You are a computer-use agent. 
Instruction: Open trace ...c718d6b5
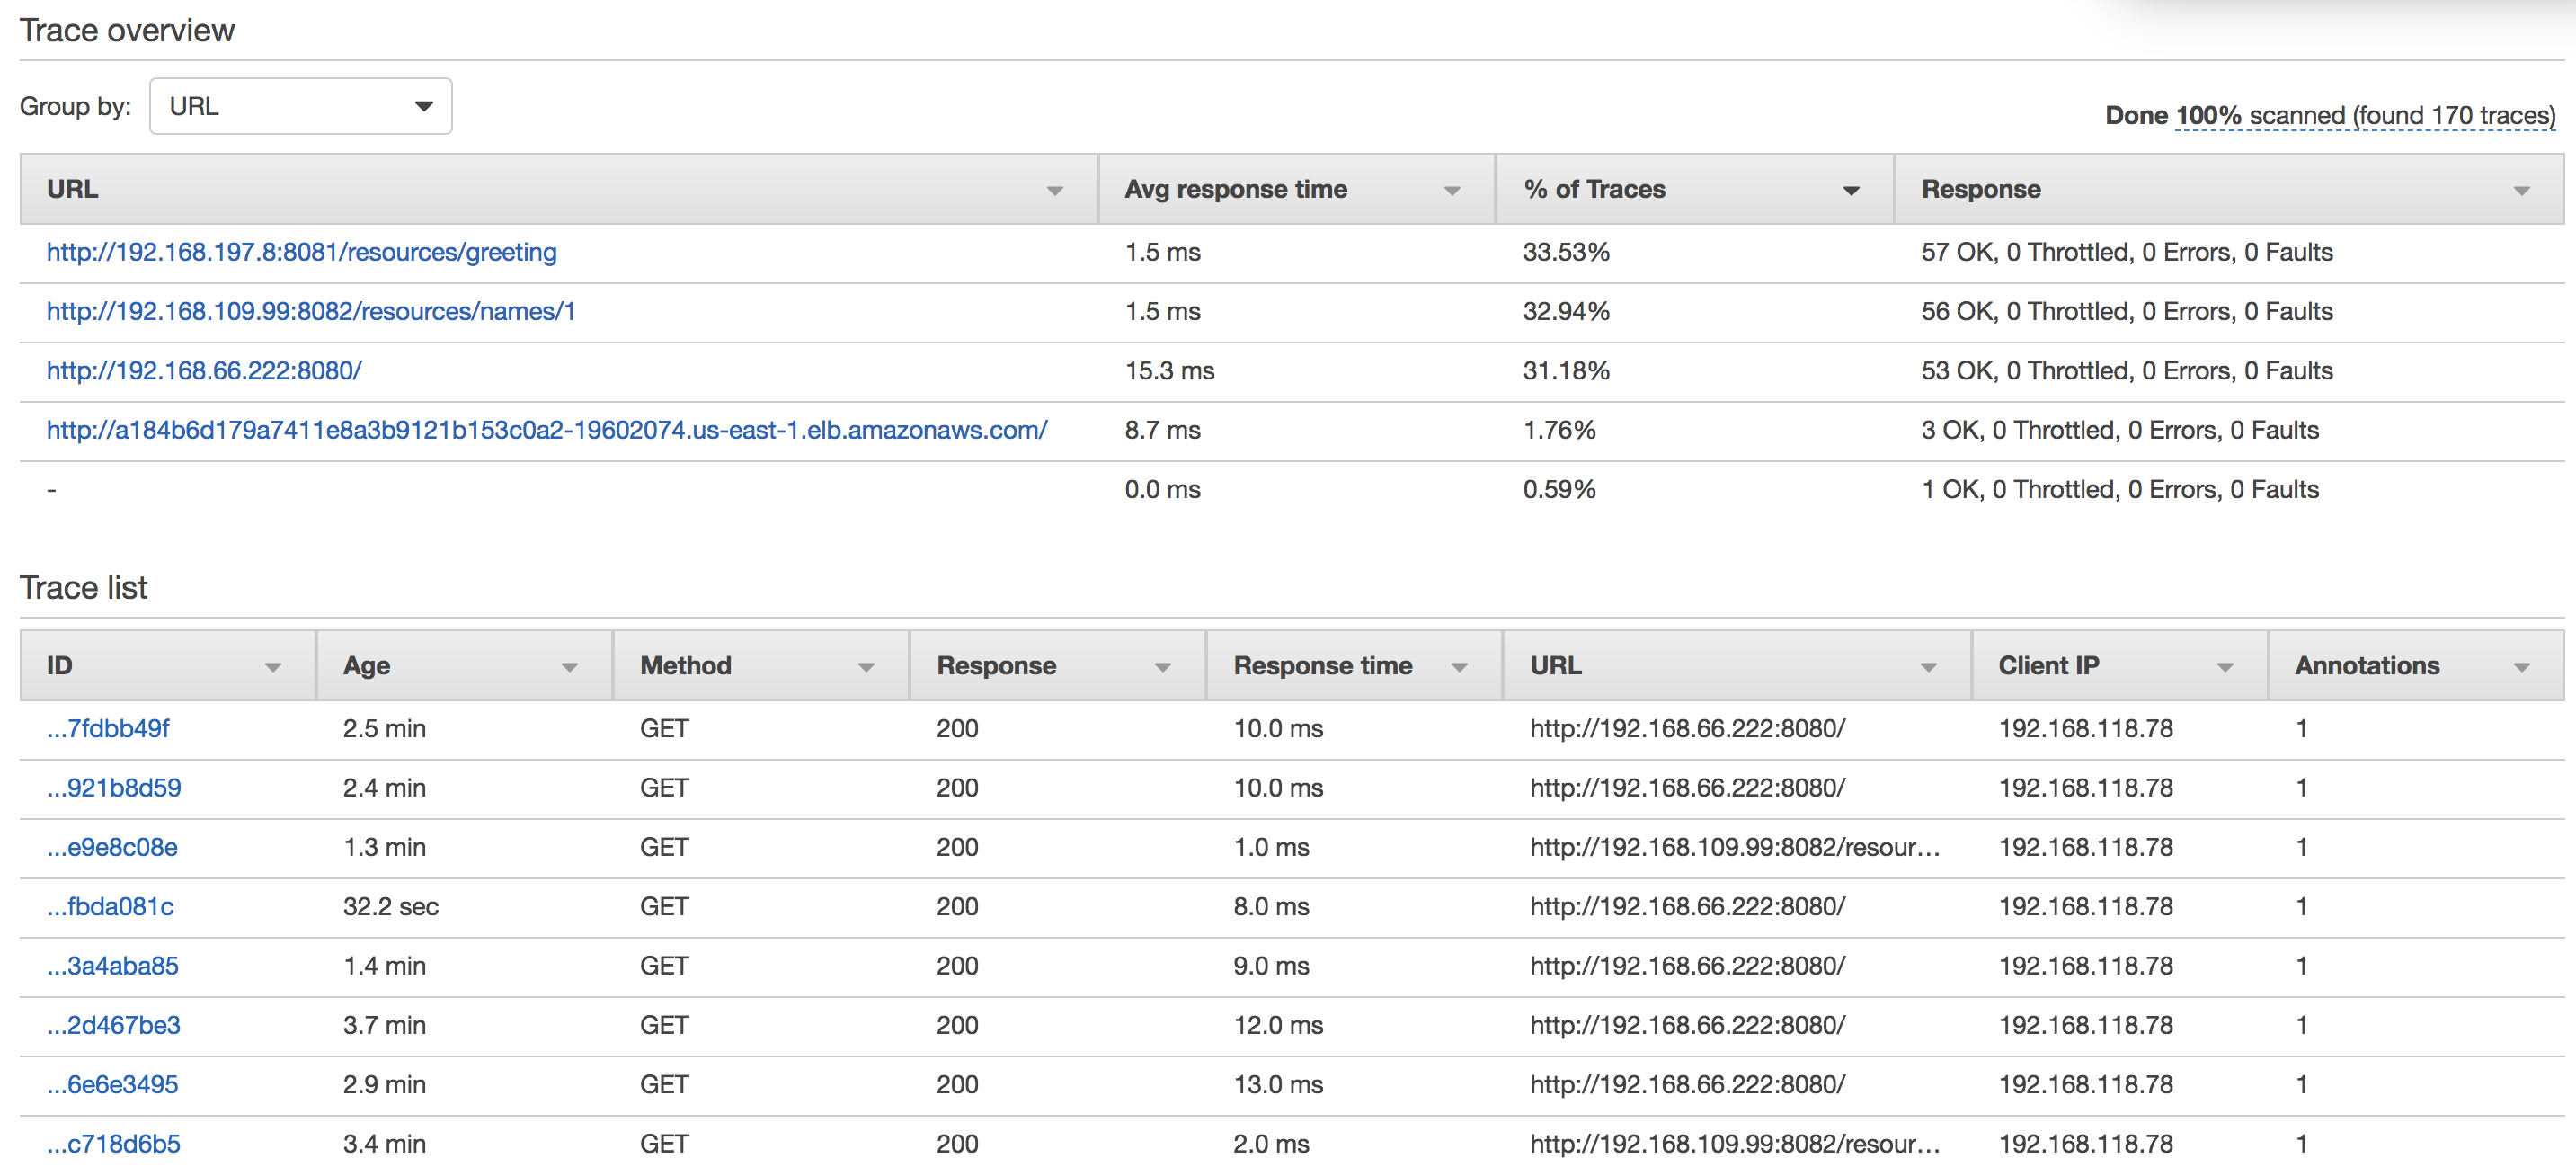pos(113,1143)
